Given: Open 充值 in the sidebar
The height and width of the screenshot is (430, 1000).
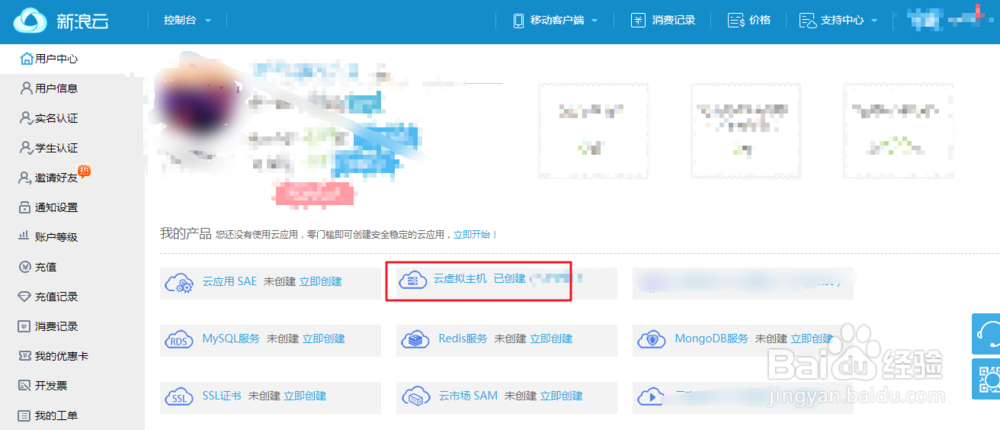Looking at the screenshot, I should pos(46,267).
